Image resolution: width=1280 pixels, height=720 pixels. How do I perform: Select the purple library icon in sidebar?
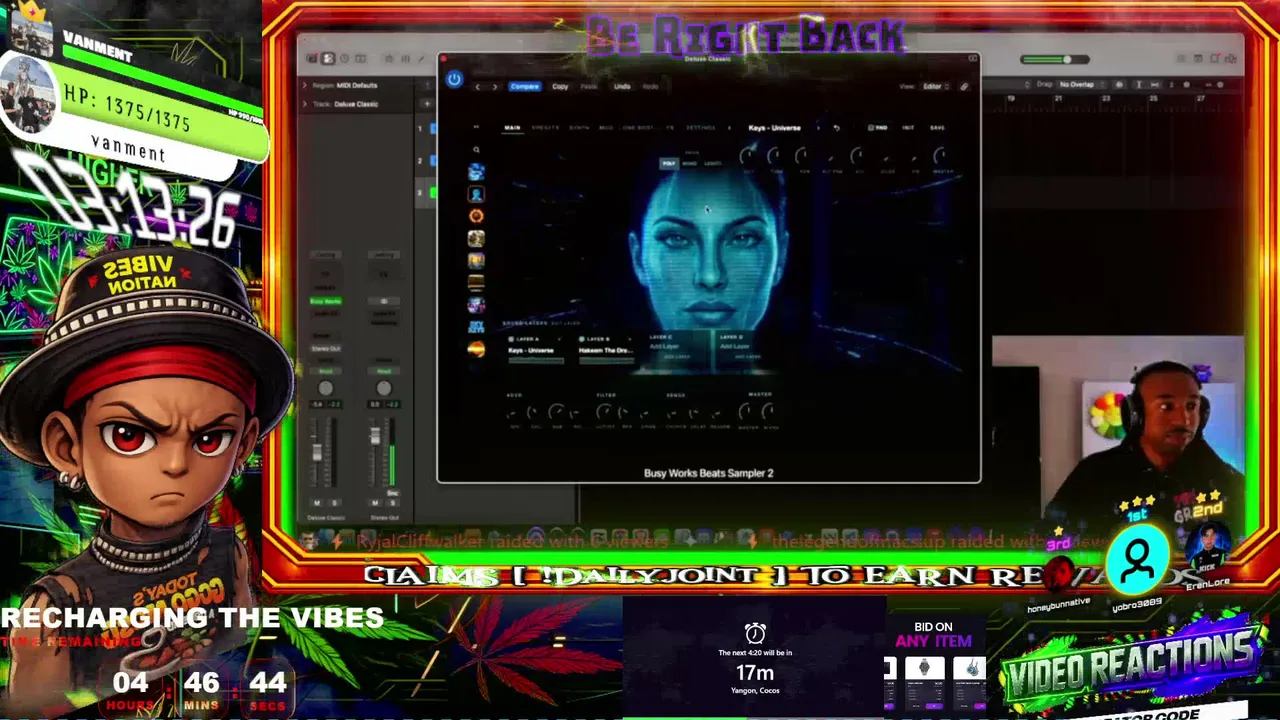[x=476, y=305]
